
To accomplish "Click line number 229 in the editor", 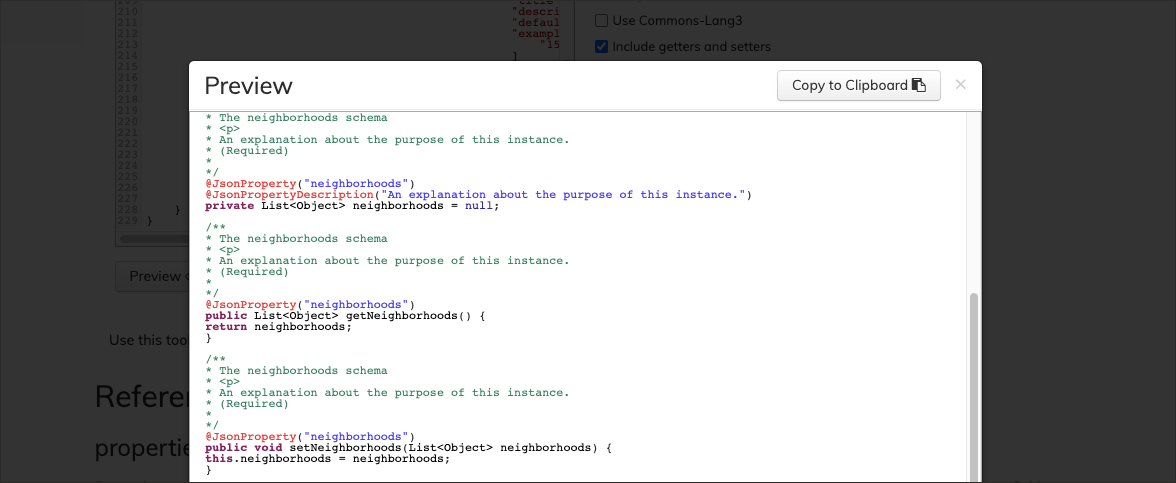I will 127,221.
